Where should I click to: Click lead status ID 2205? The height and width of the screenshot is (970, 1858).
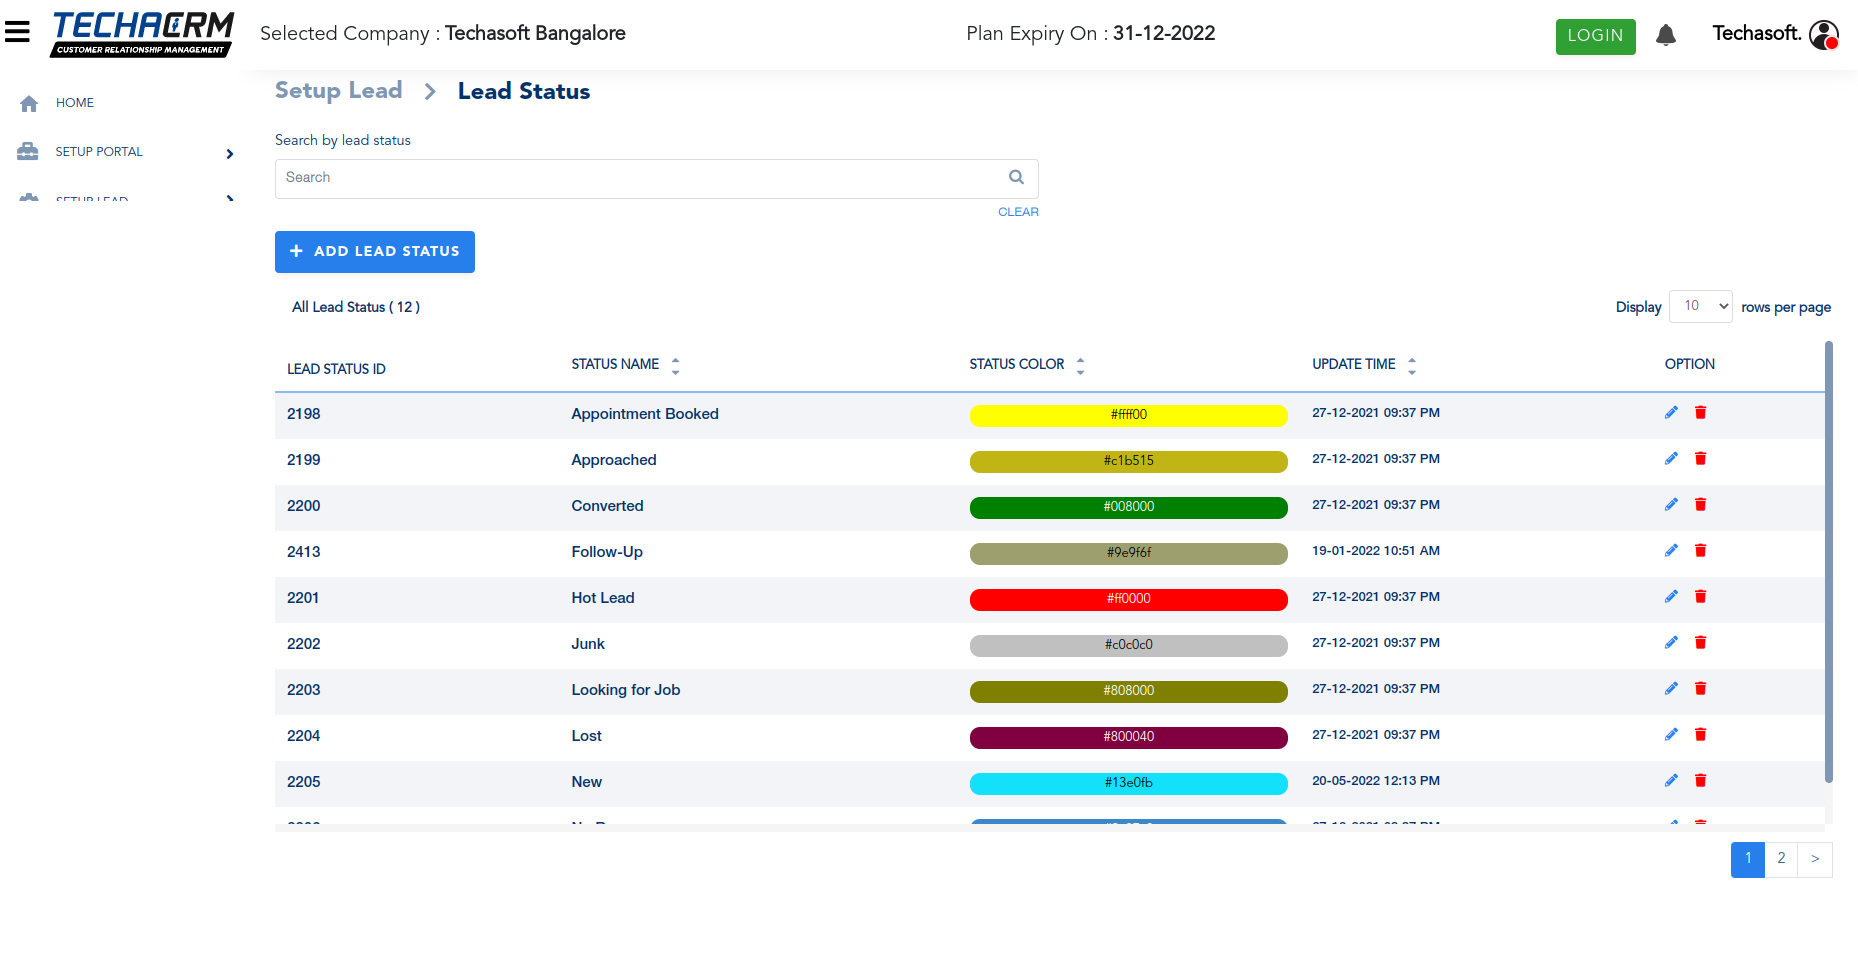303,782
